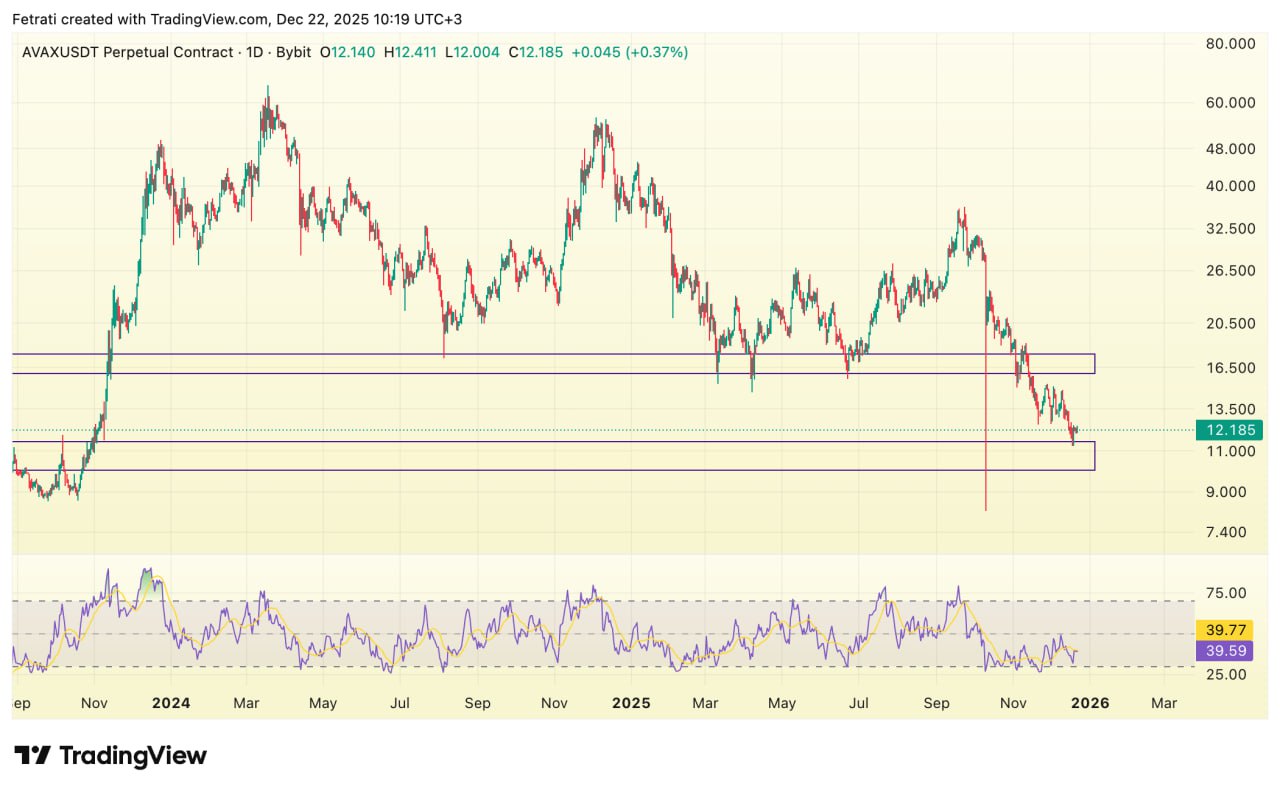Click the high value H12.411
Screen dimensions: 1280x792
click(x=410, y=52)
